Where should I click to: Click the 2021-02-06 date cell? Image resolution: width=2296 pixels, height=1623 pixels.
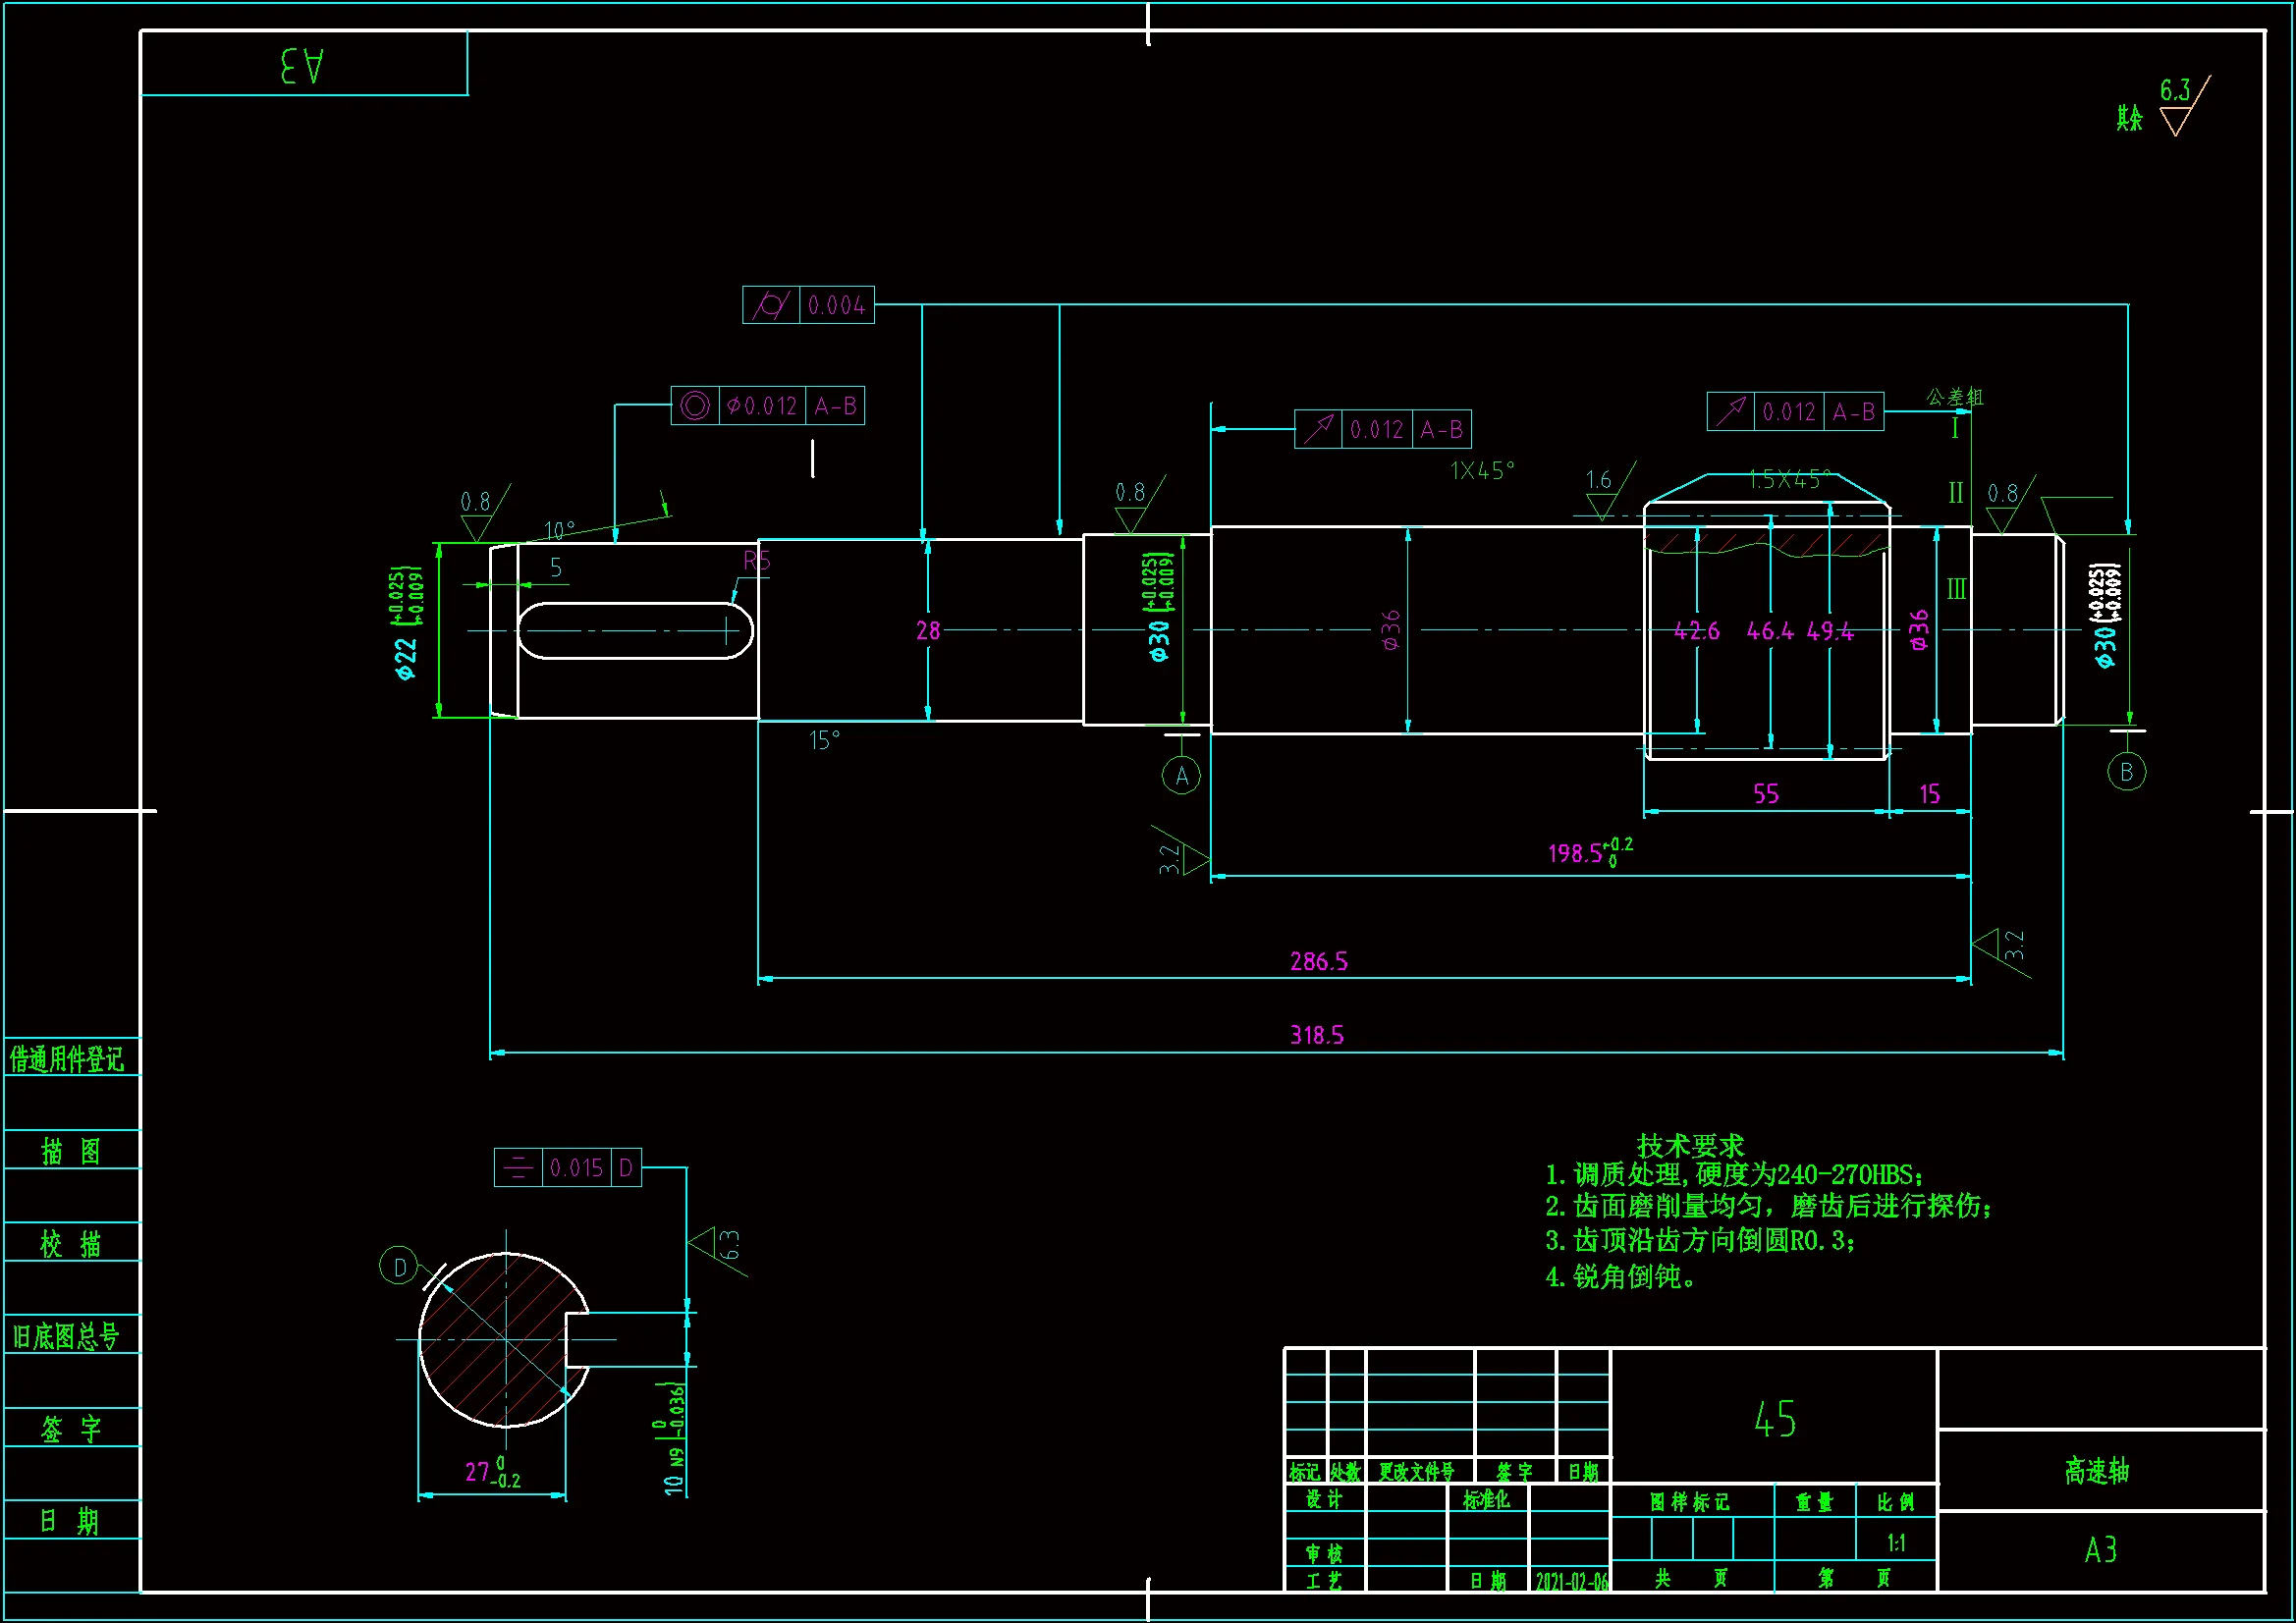pos(1571,1581)
